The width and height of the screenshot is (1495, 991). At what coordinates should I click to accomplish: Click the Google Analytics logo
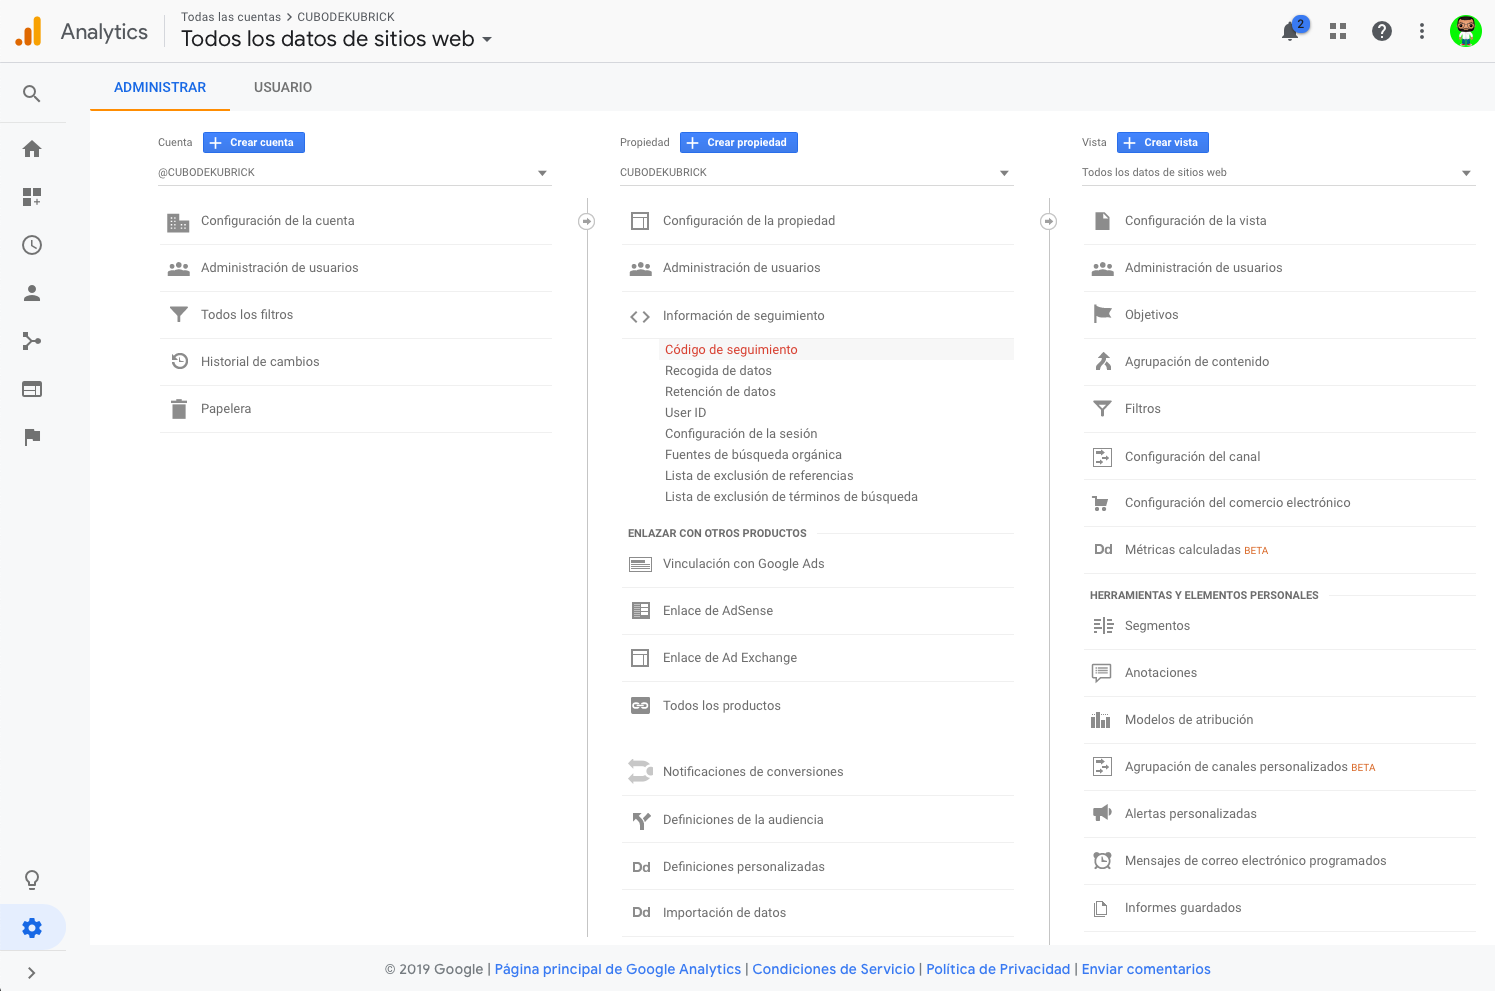[x=29, y=31]
